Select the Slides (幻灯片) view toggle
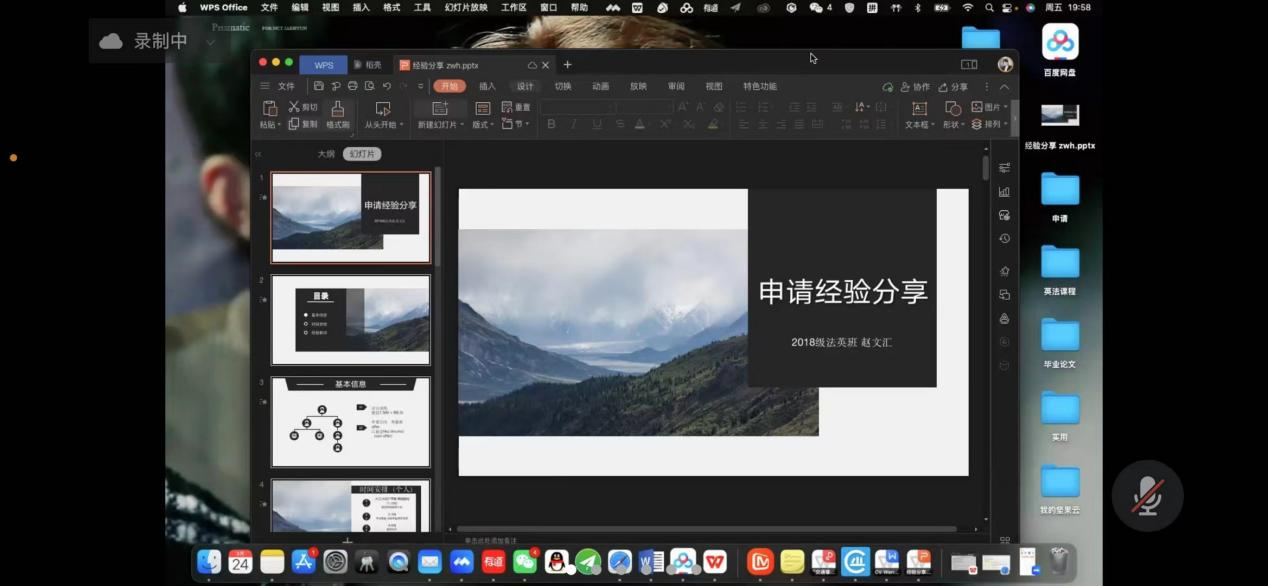Viewport: 1268px width, 586px height. [x=362, y=154]
